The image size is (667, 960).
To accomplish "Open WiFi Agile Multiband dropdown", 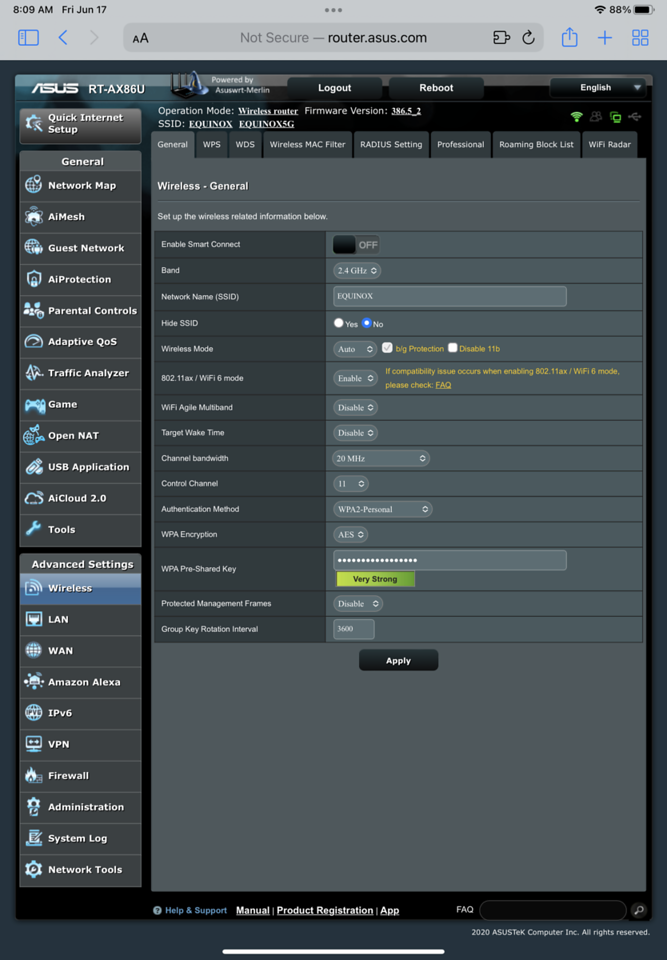I will pyautogui.click(x=356, y=408).
